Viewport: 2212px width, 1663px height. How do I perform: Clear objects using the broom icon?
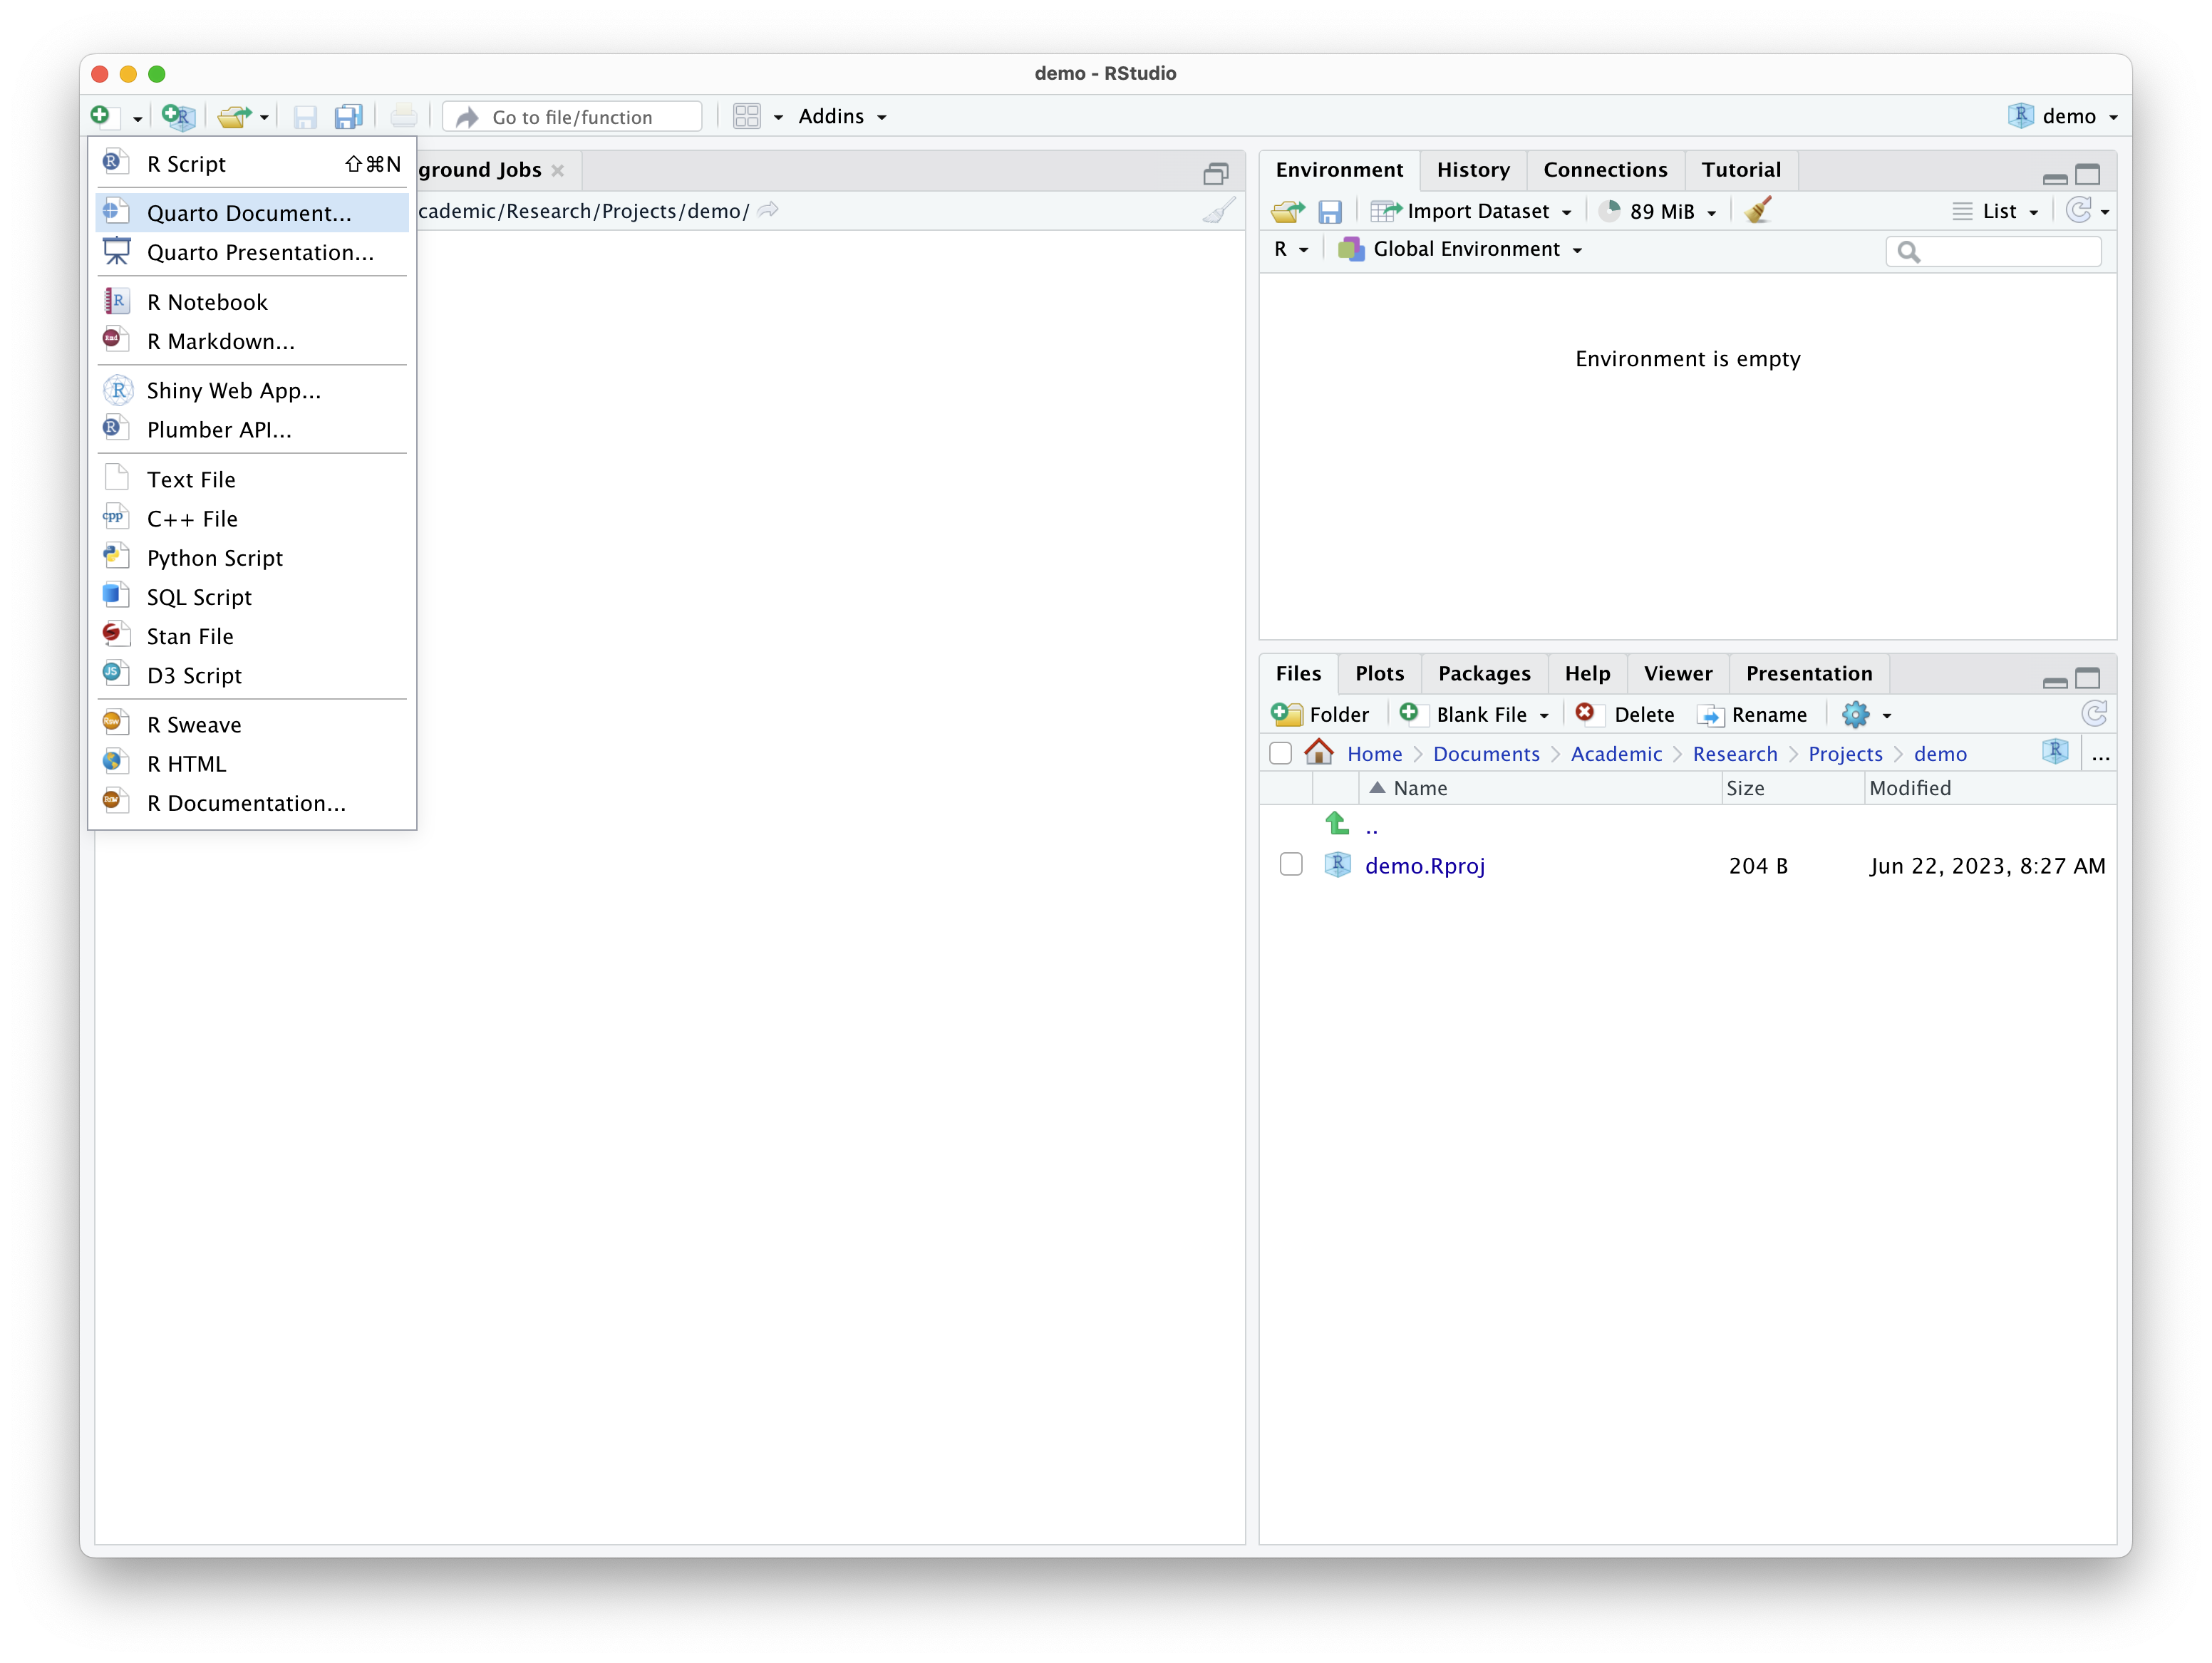point(1759,211)
